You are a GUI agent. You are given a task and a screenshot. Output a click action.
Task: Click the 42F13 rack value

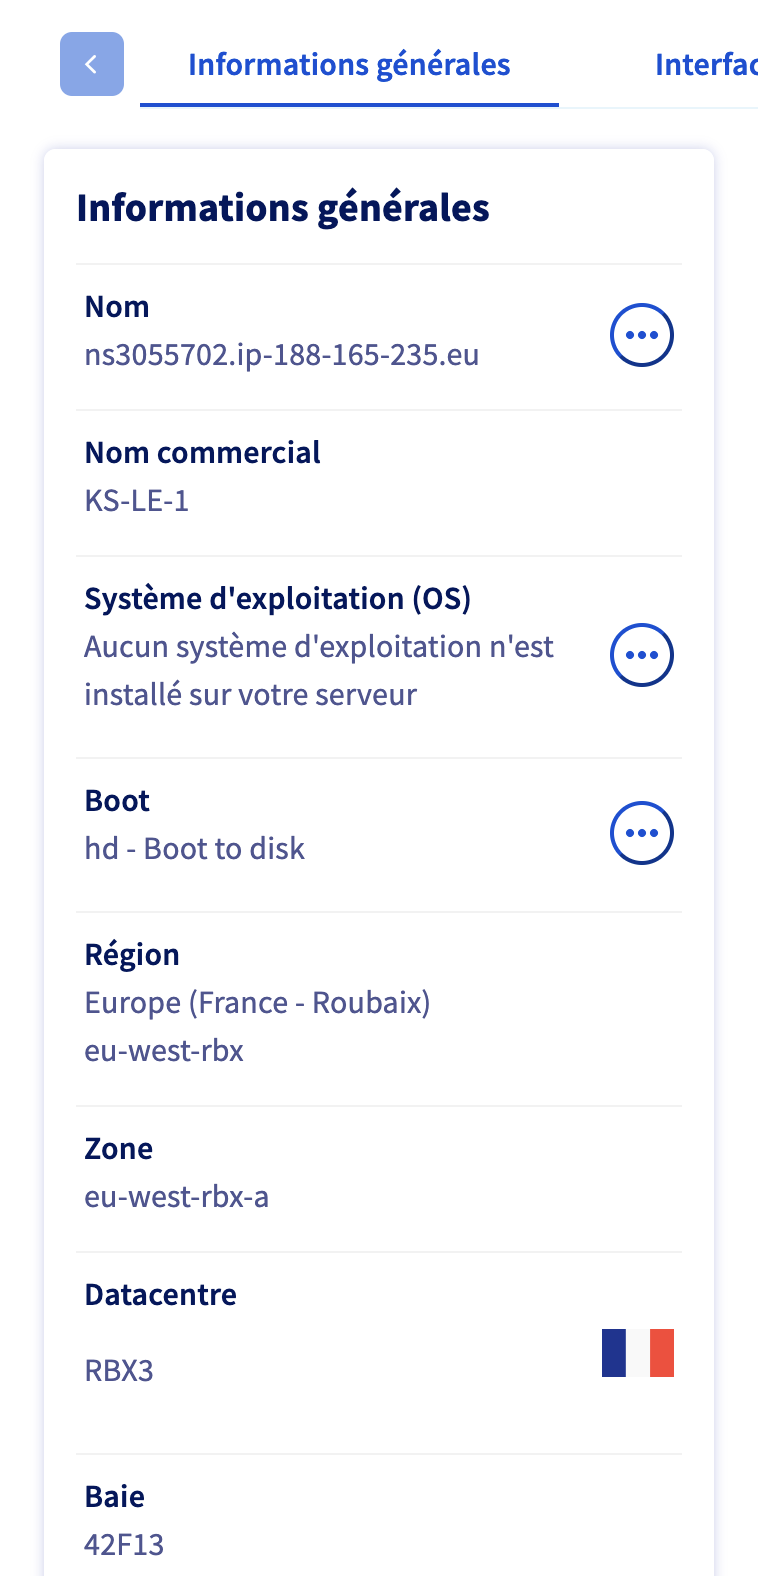point(124,1545)
